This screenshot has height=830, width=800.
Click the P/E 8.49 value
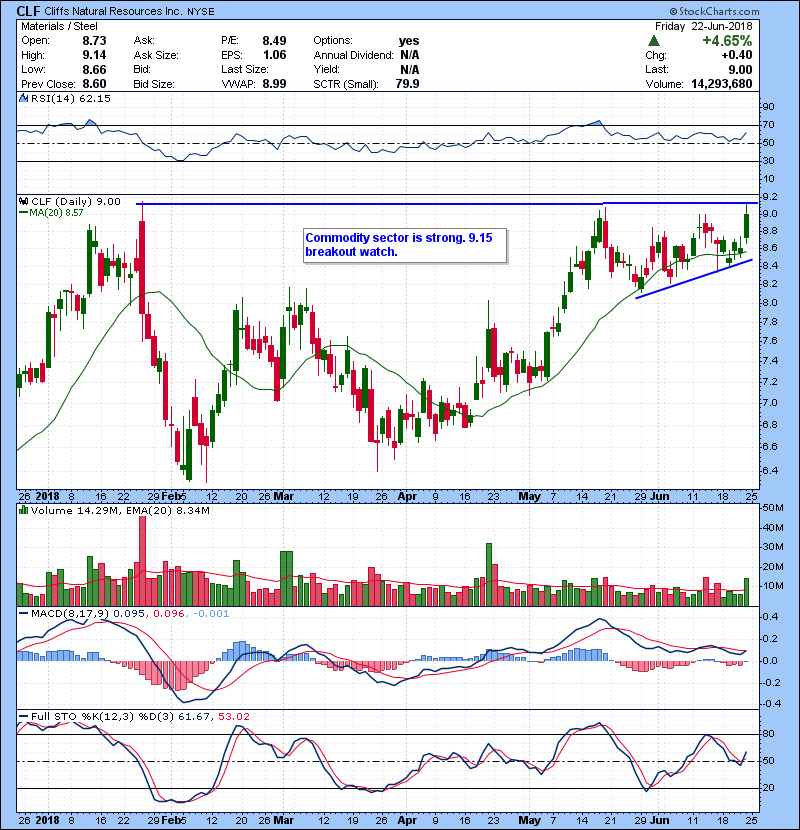pos(274,41)
